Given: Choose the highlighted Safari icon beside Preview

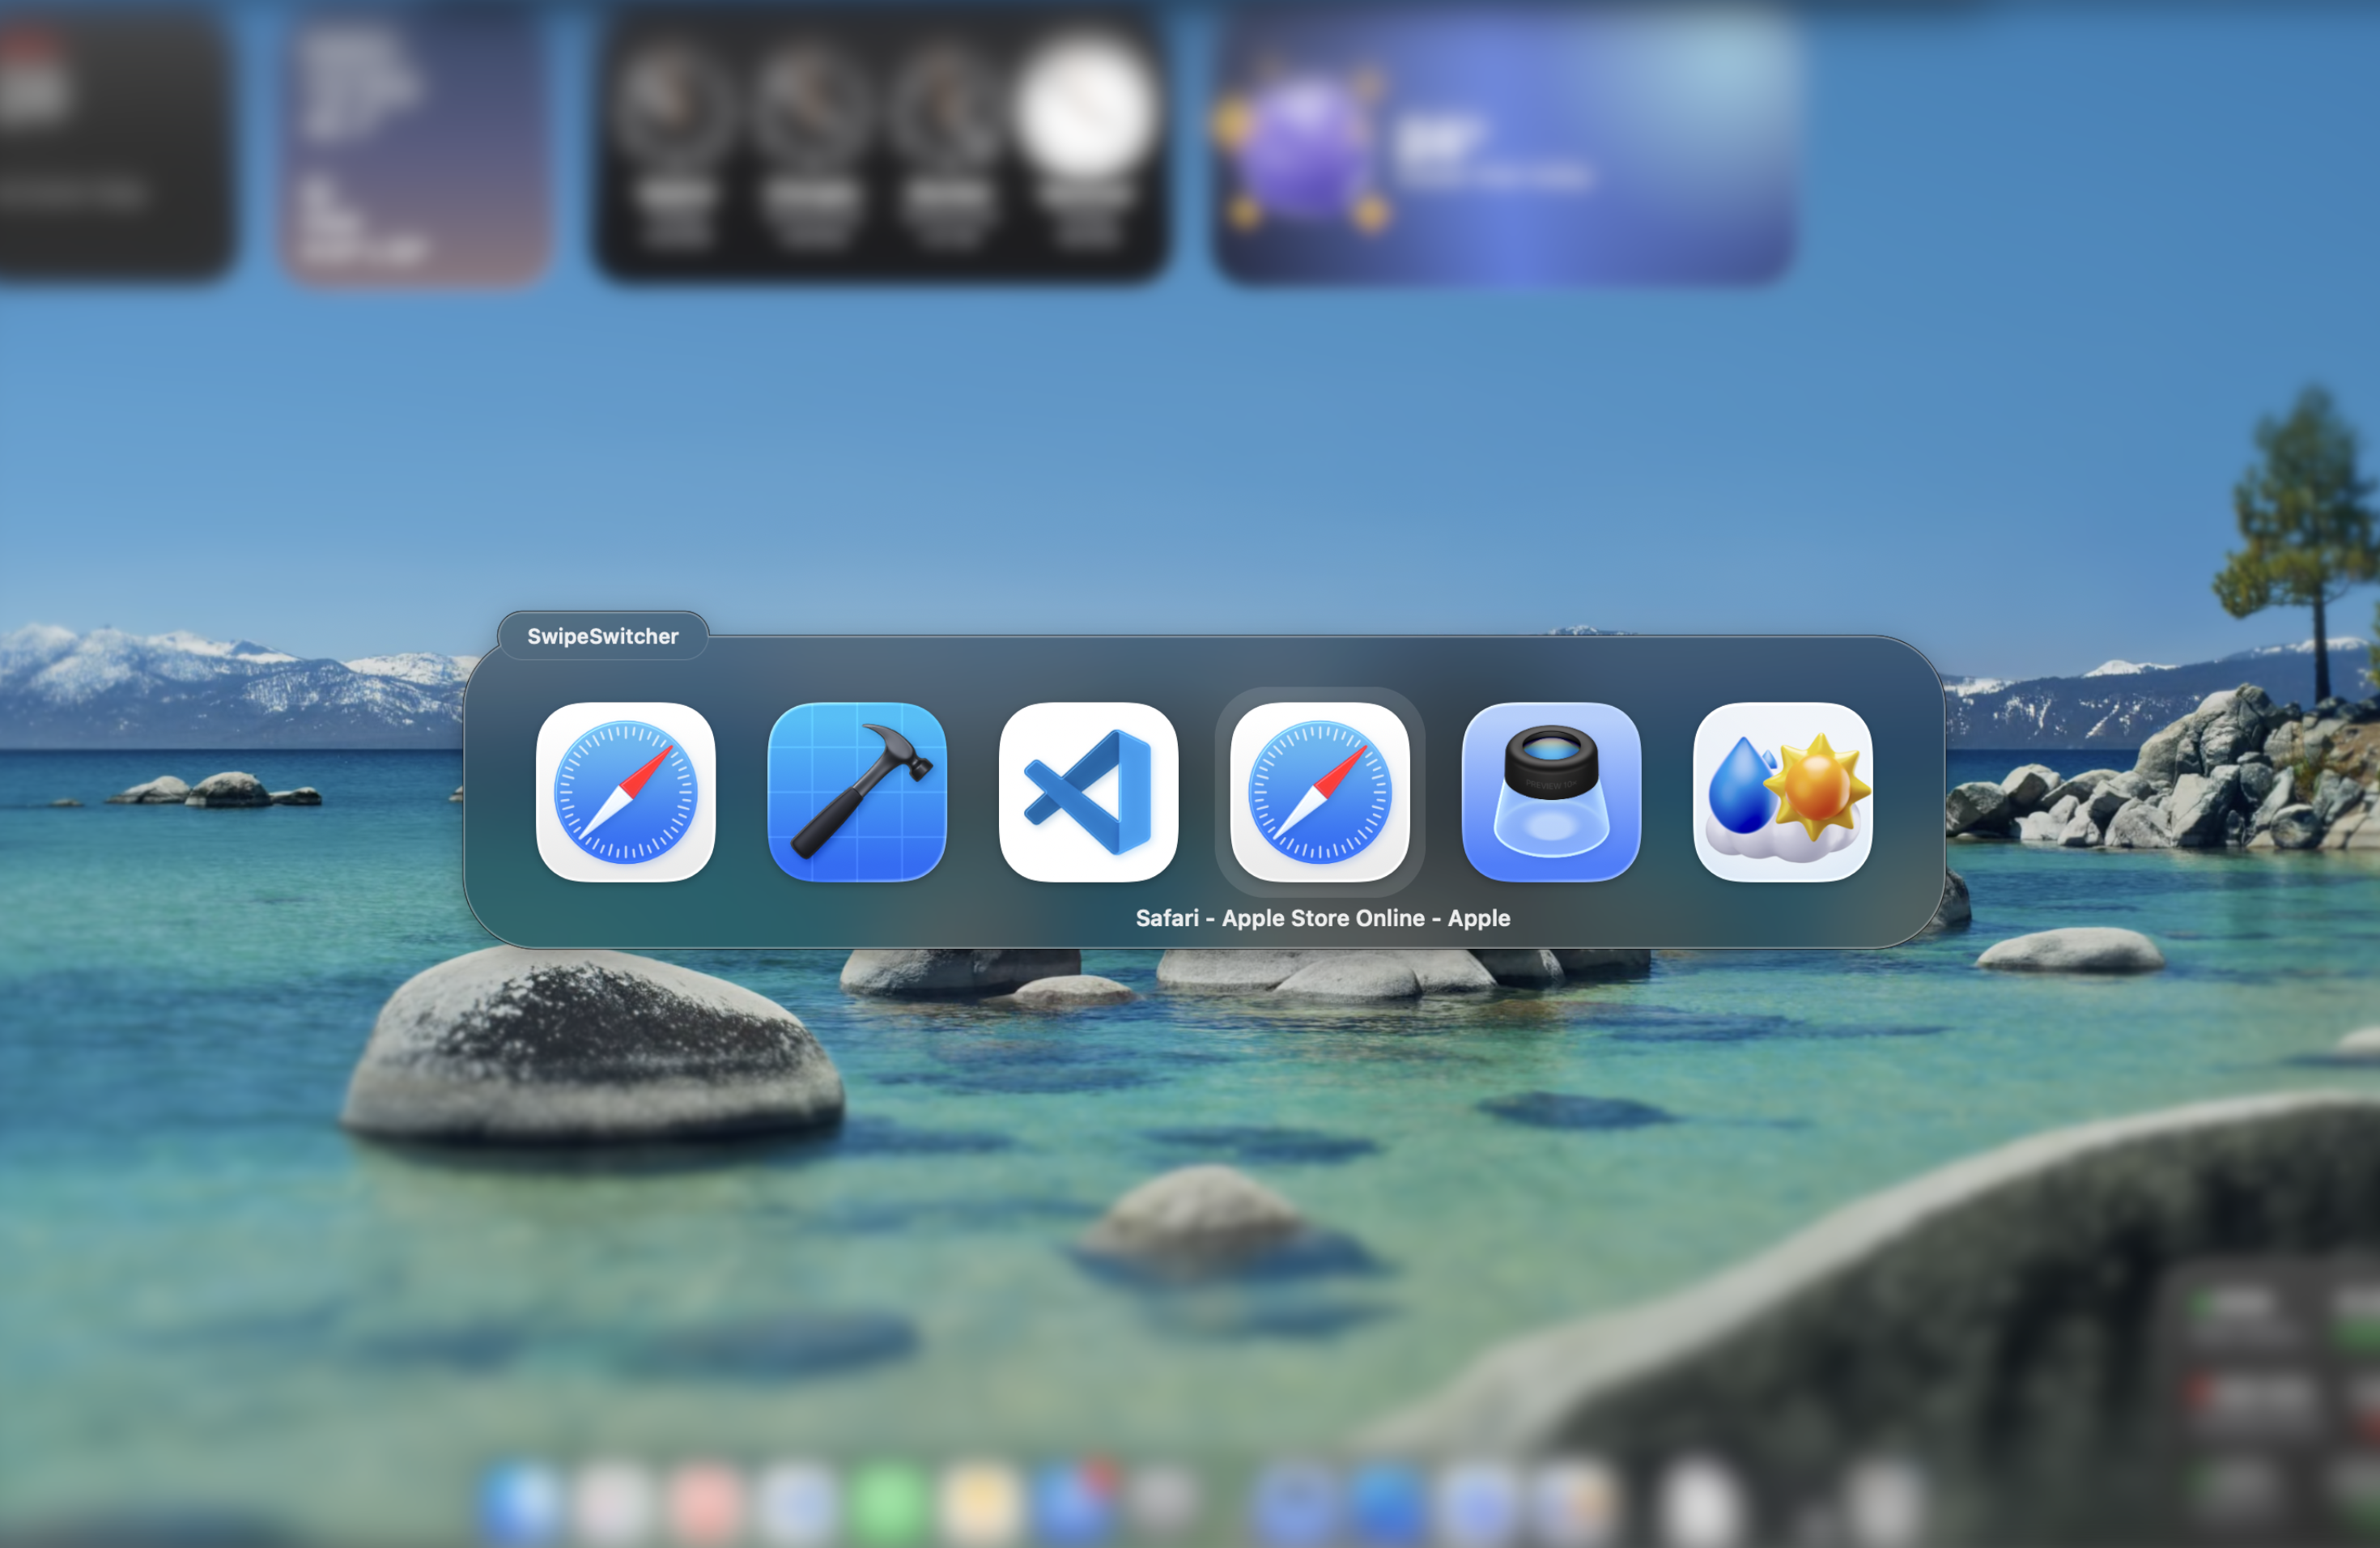Looking at the screenshot, I should pos(1320,792).
